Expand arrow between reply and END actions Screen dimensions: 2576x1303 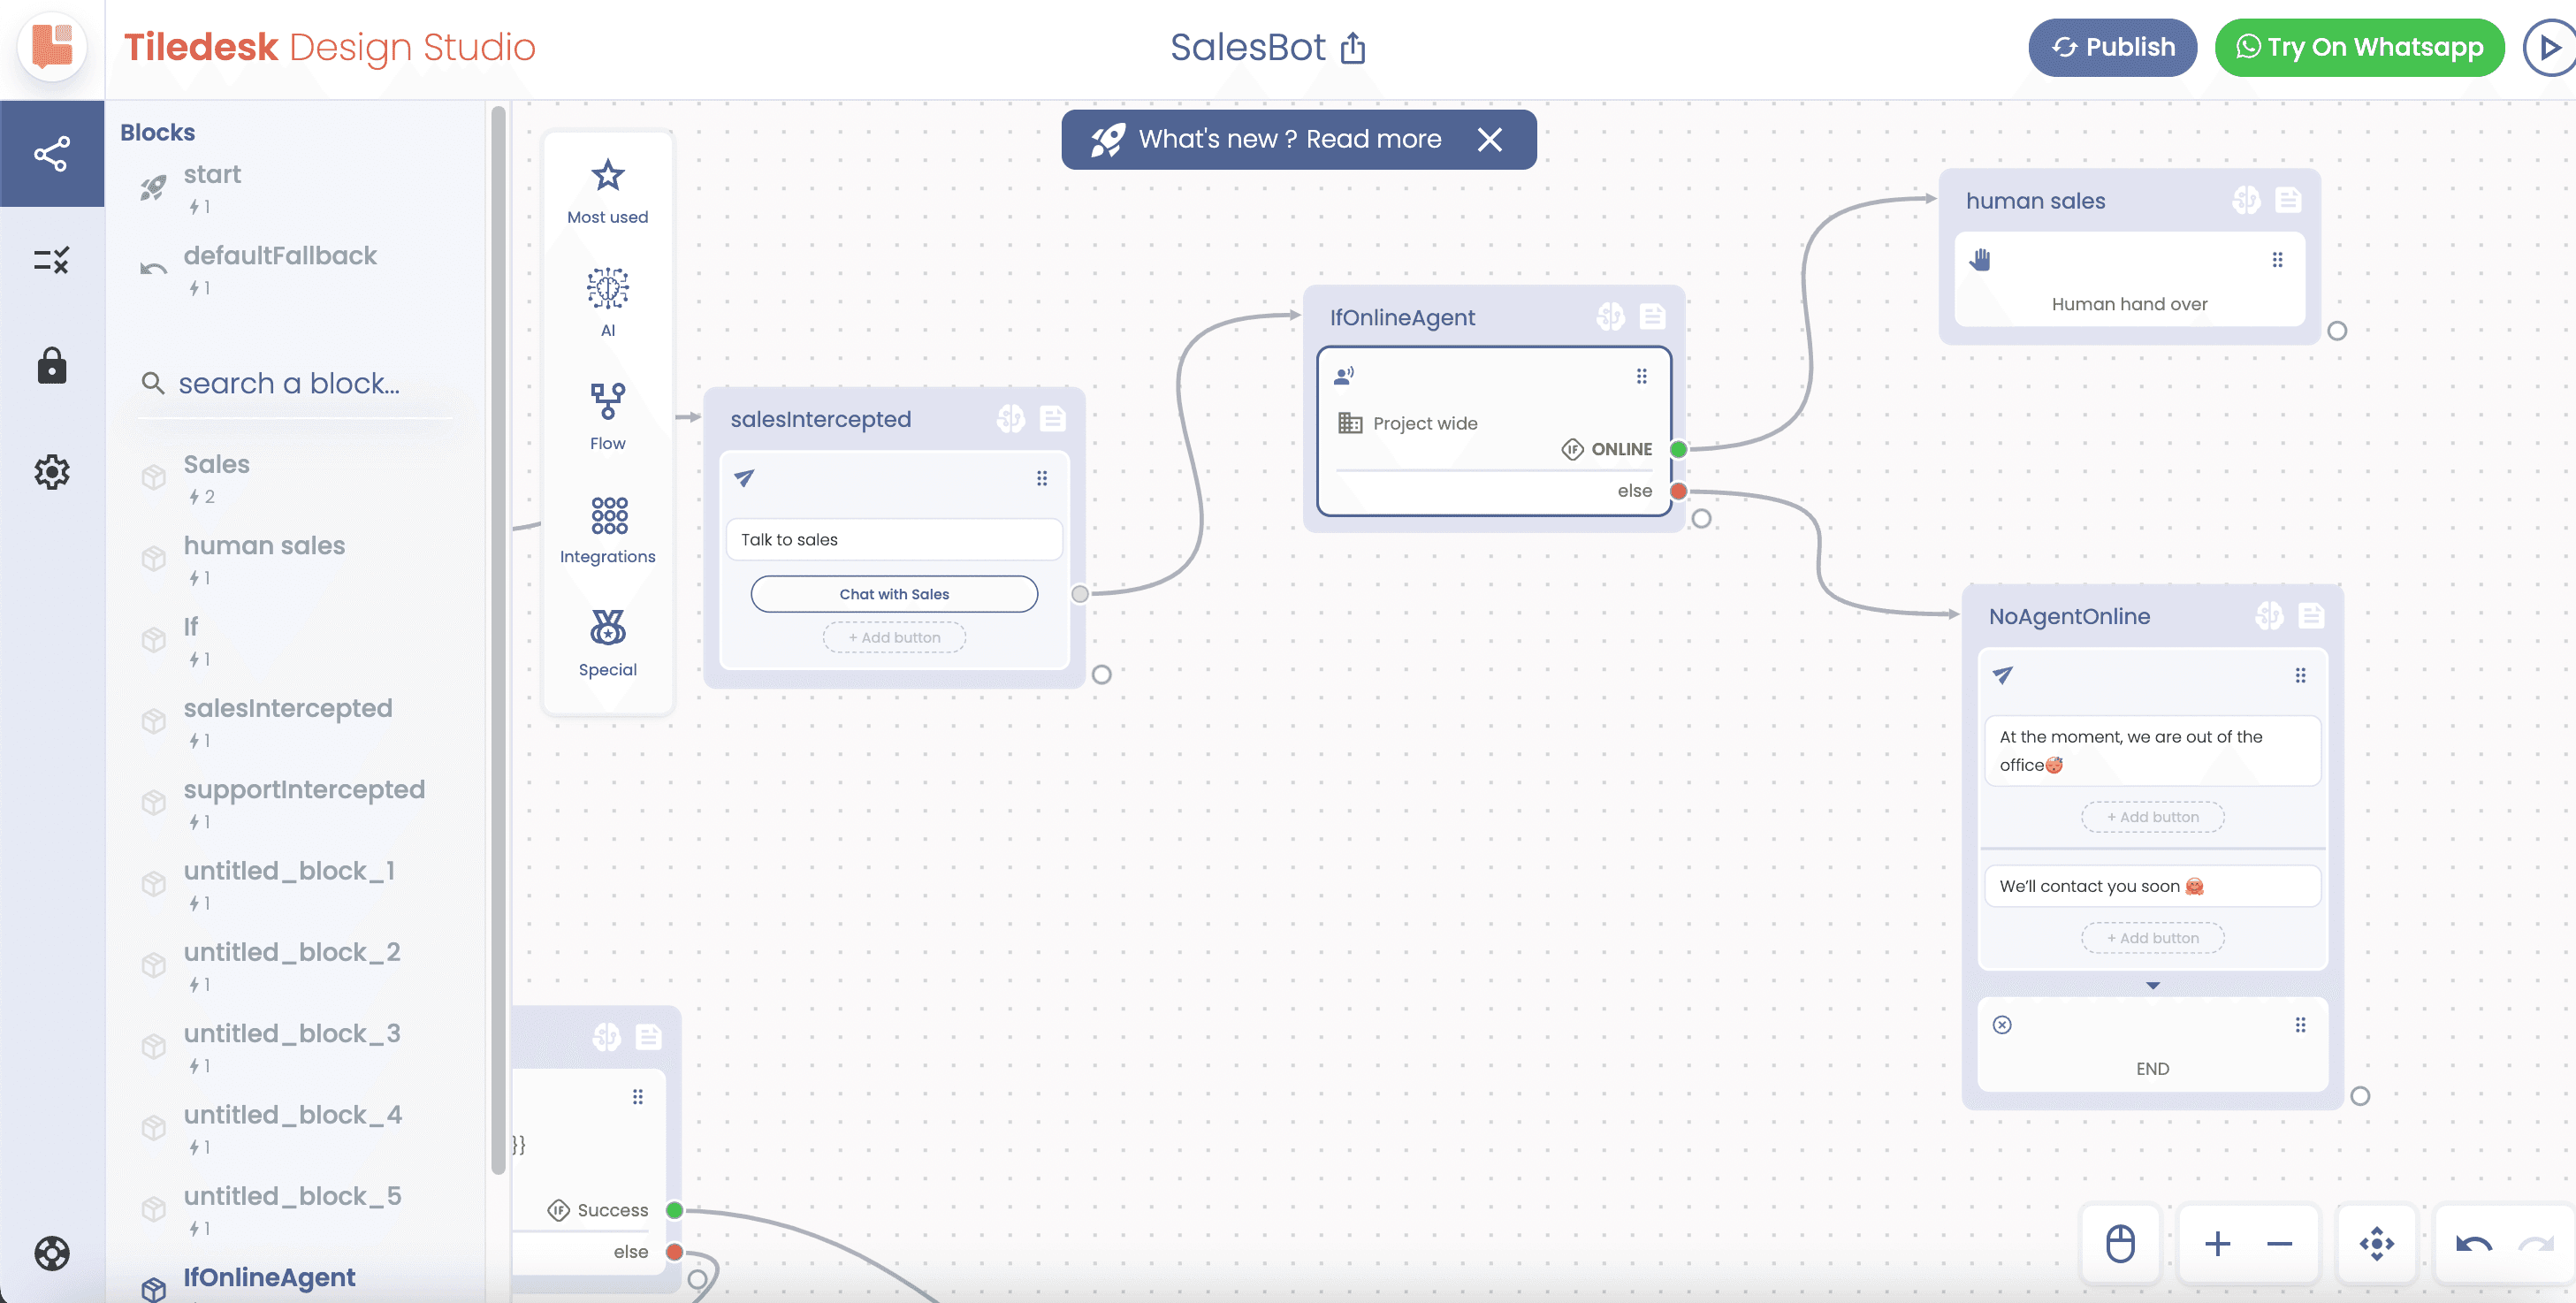pos(2153,986)
